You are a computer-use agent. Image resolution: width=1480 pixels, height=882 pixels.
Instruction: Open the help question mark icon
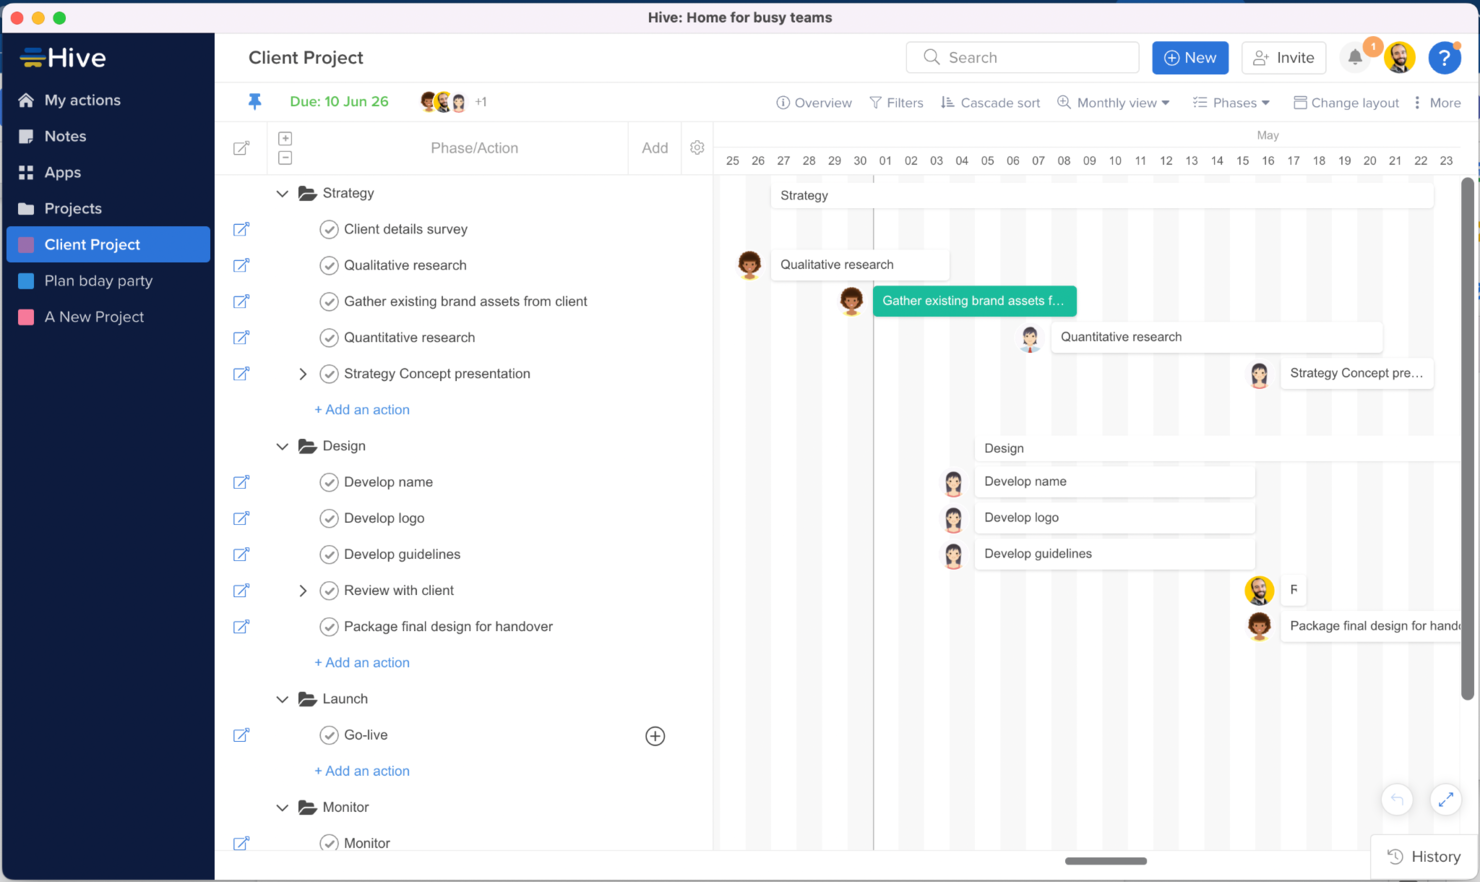(1444, 58)
